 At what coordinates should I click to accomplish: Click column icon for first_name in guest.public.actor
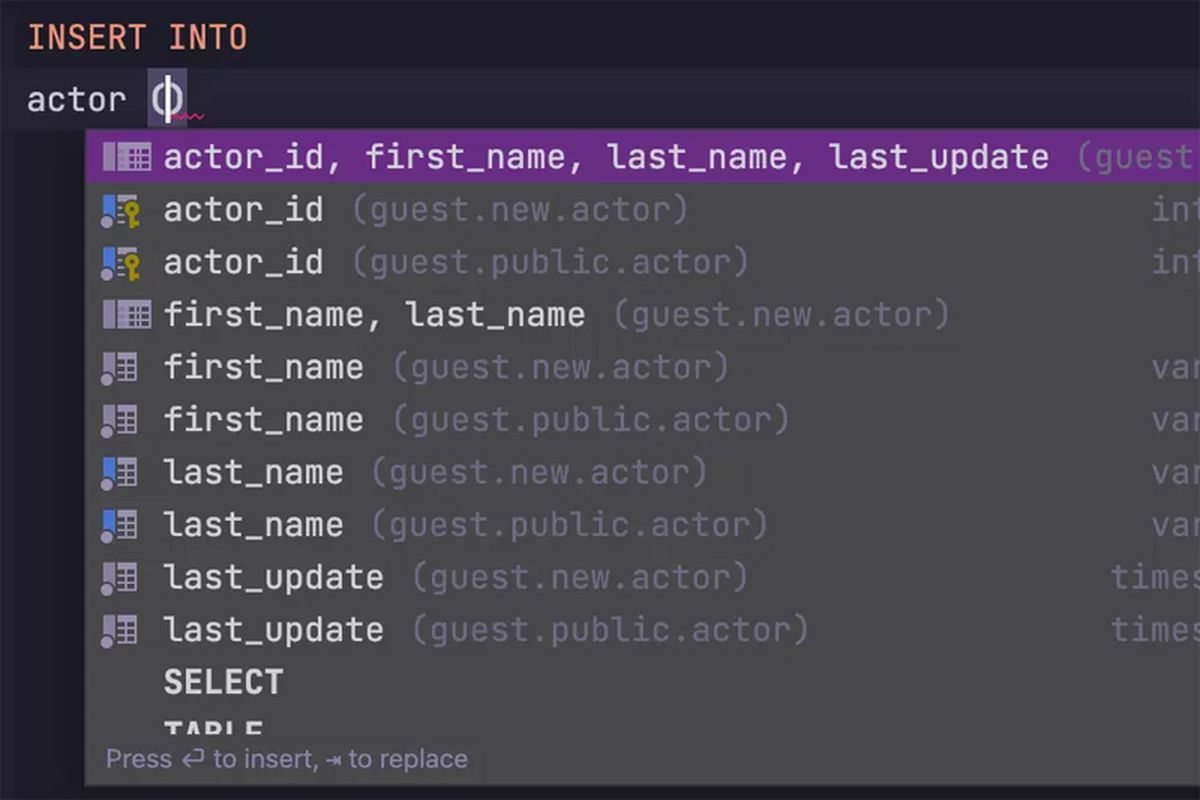coord(120,420)
